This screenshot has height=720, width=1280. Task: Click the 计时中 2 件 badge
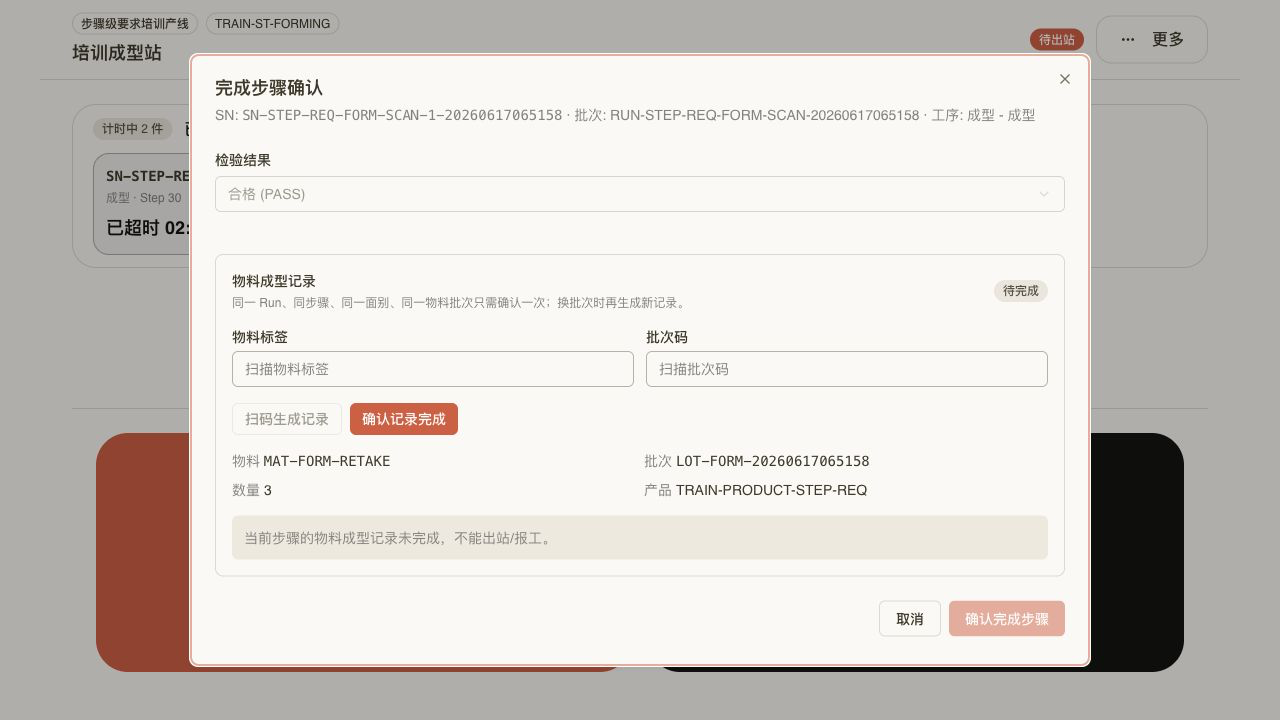click(133, 129)
